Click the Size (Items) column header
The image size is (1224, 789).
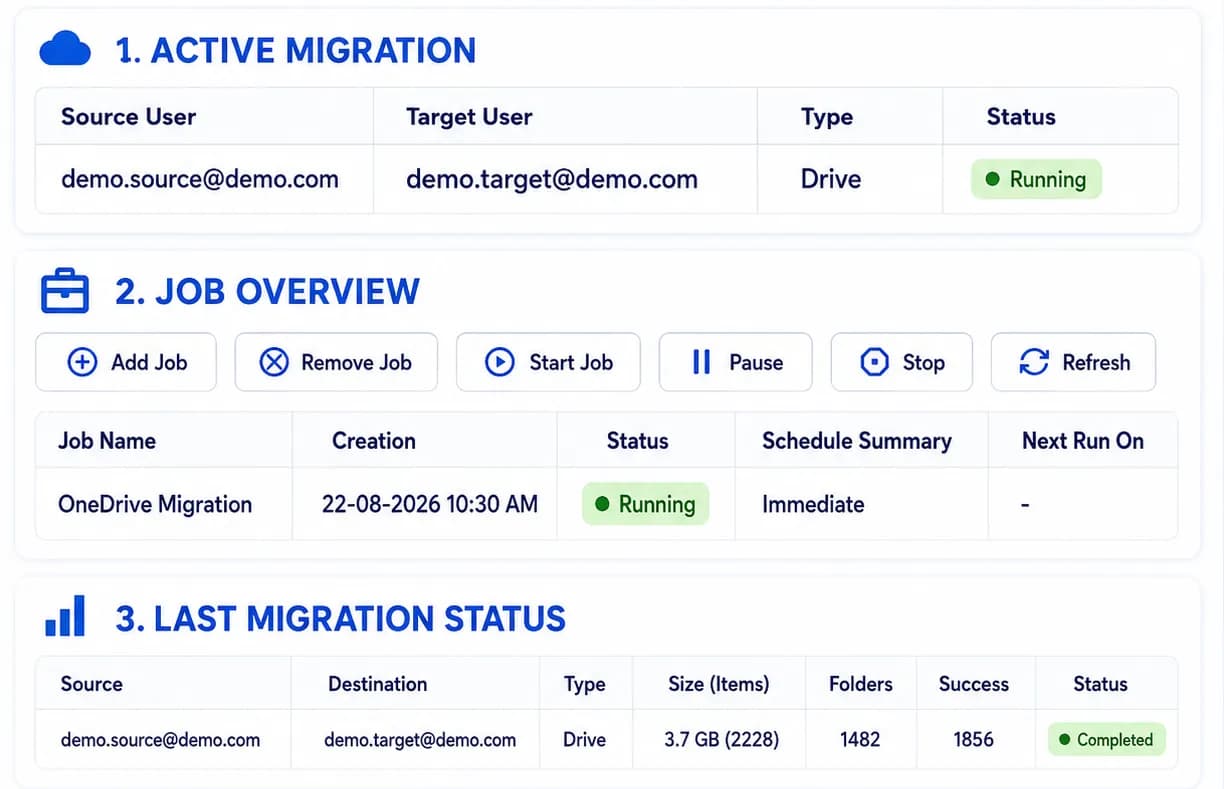click(719, 684)
